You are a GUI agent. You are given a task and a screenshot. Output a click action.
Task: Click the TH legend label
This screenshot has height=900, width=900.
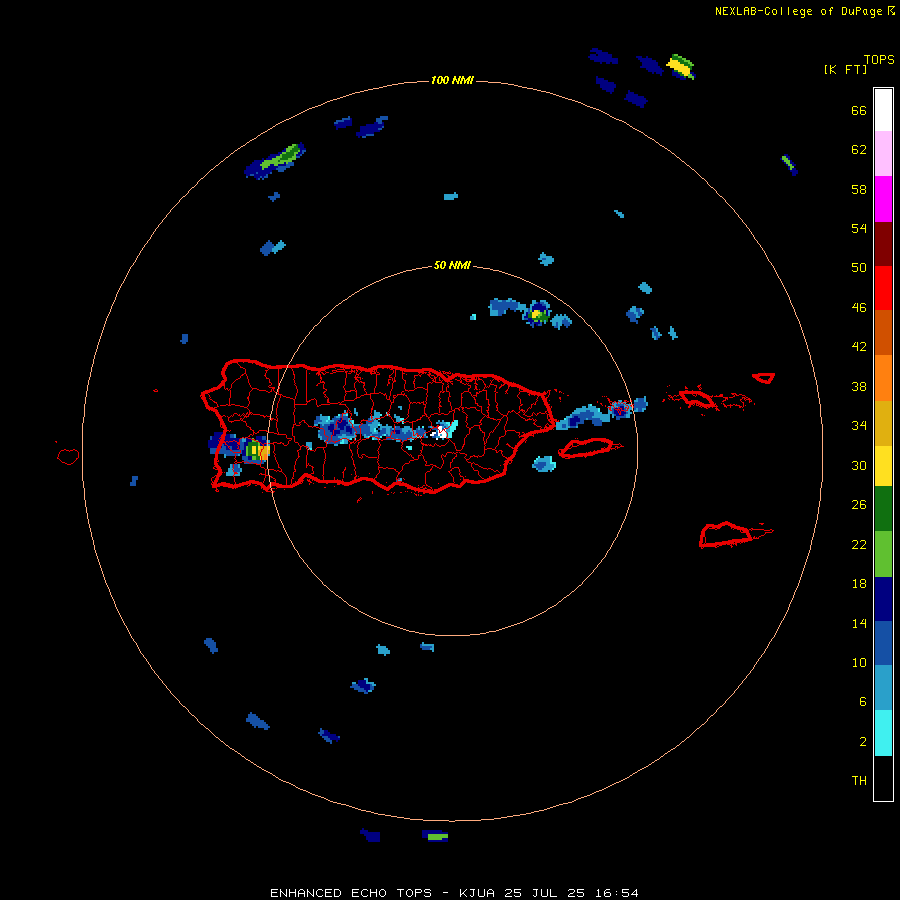pos(859,781)
